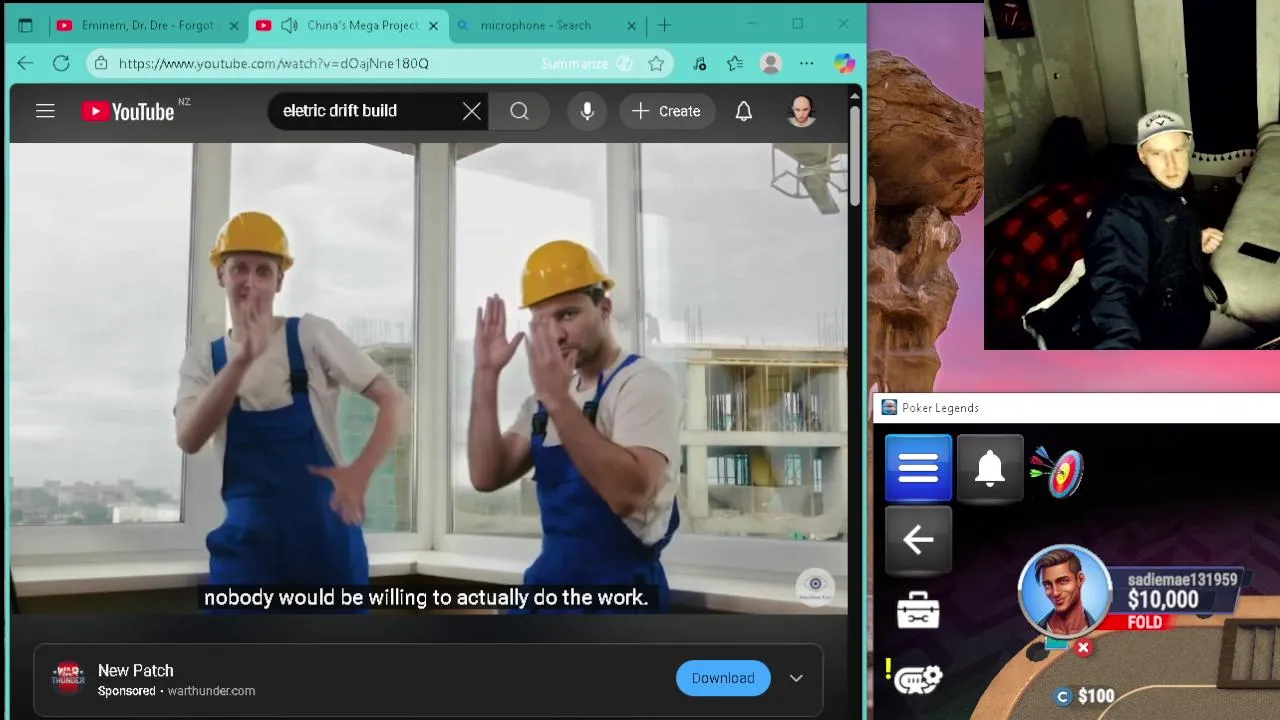Click the $10,000 chip stack amount

(1163, 600)
